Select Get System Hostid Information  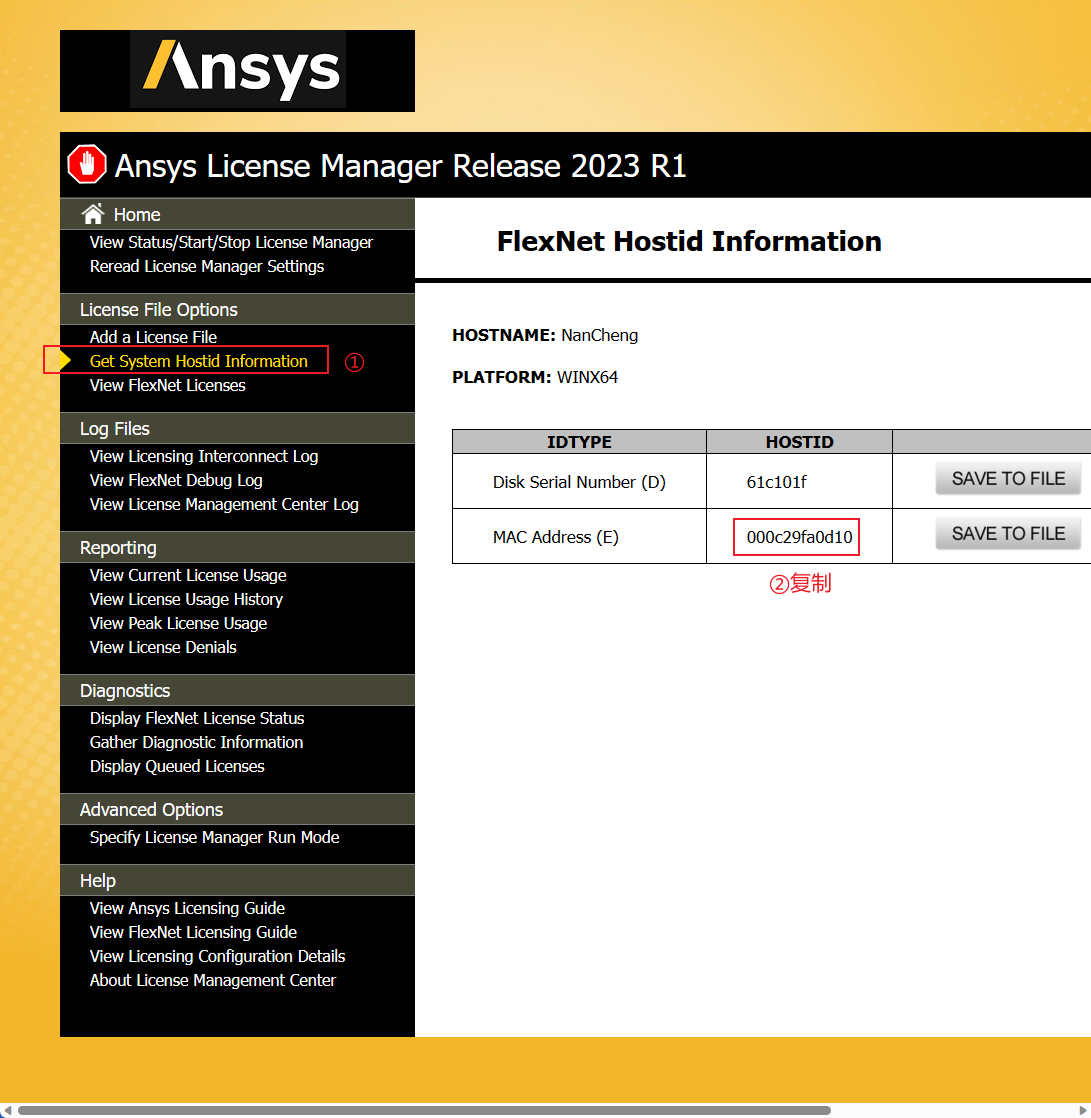[198, 361]
